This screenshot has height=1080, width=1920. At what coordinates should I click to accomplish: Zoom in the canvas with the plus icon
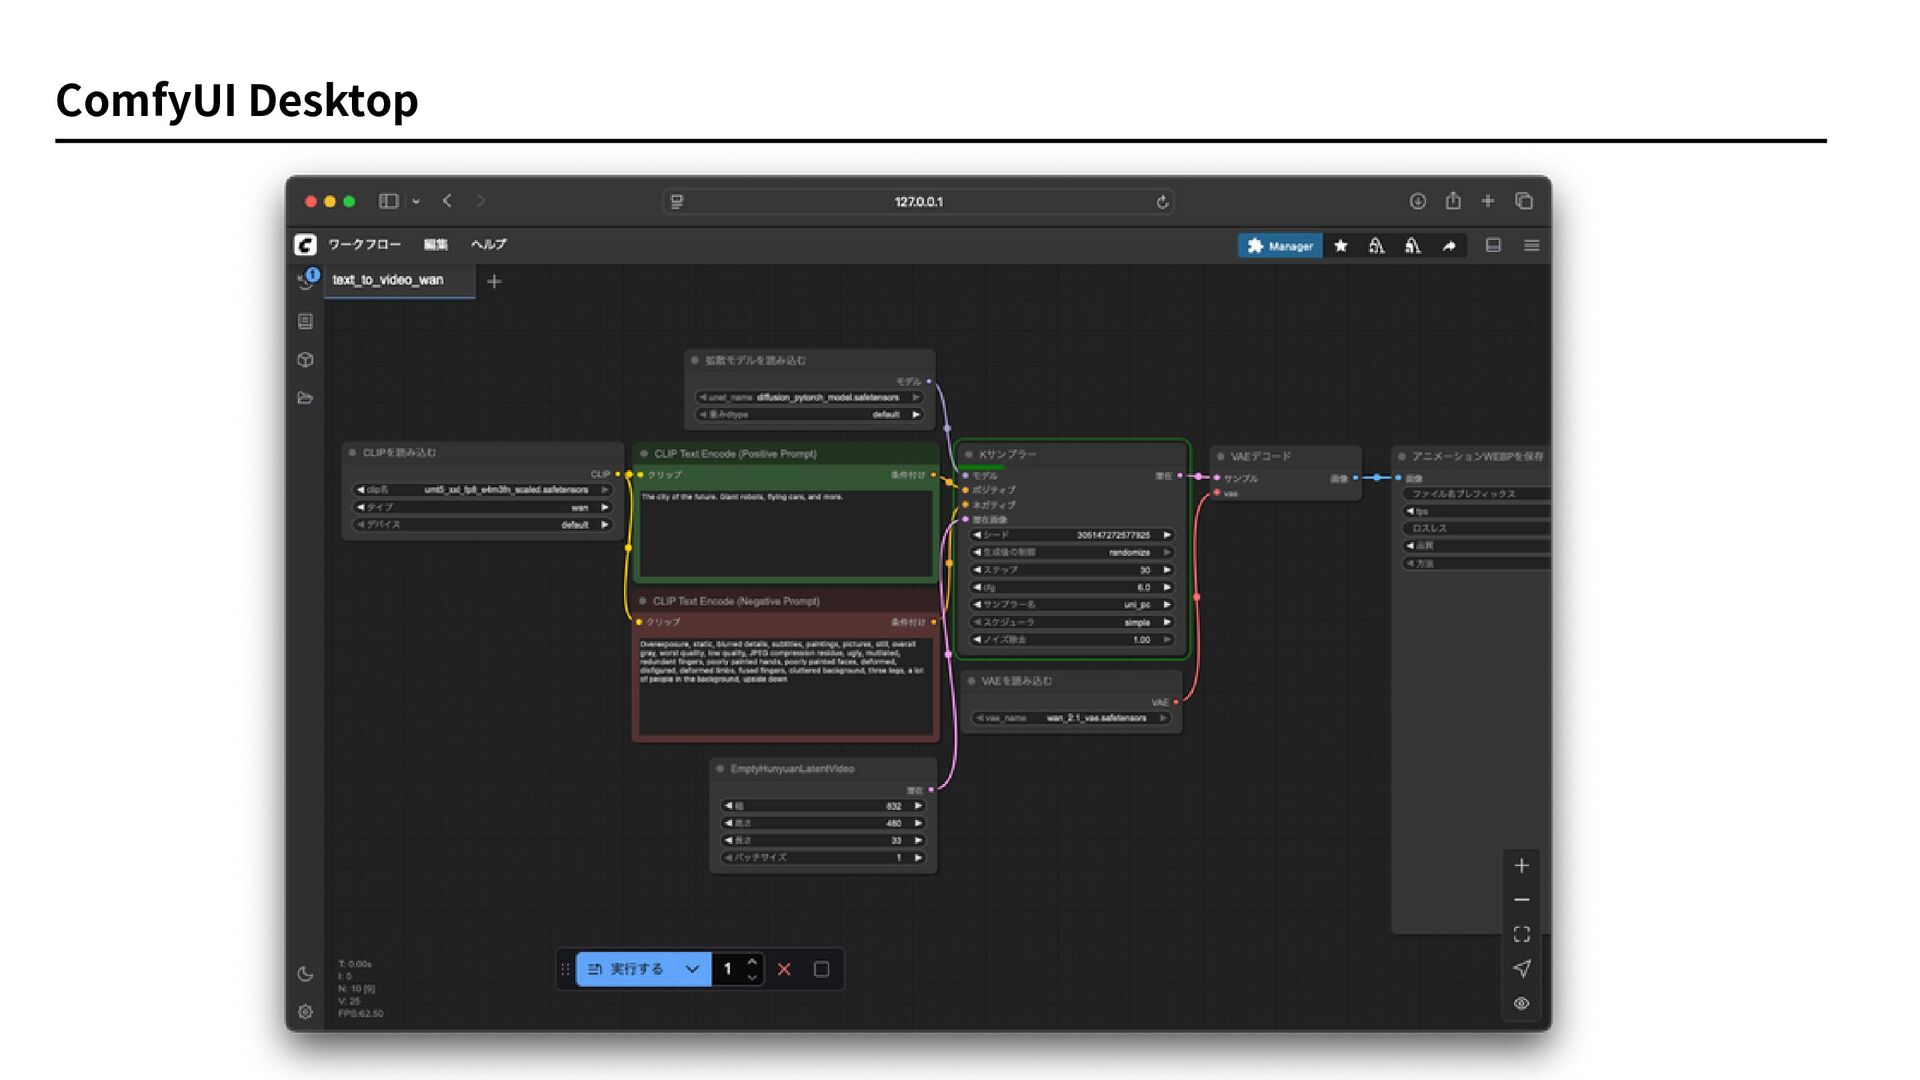coord(1521,866)
